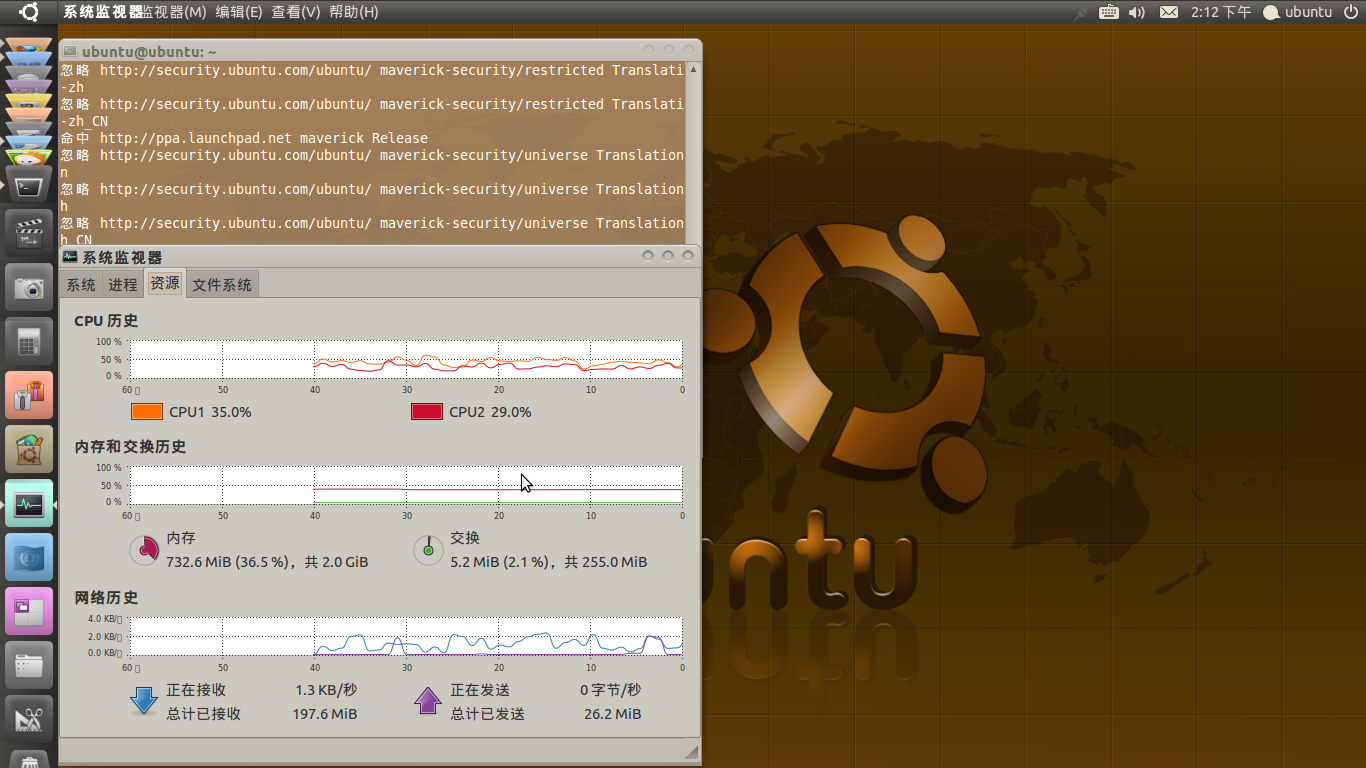Image resolution: width=1366 pixels, height=768 pixels.
Task: Click the 1.3 KB/秒 receiving rate
Action: (326, 690)
